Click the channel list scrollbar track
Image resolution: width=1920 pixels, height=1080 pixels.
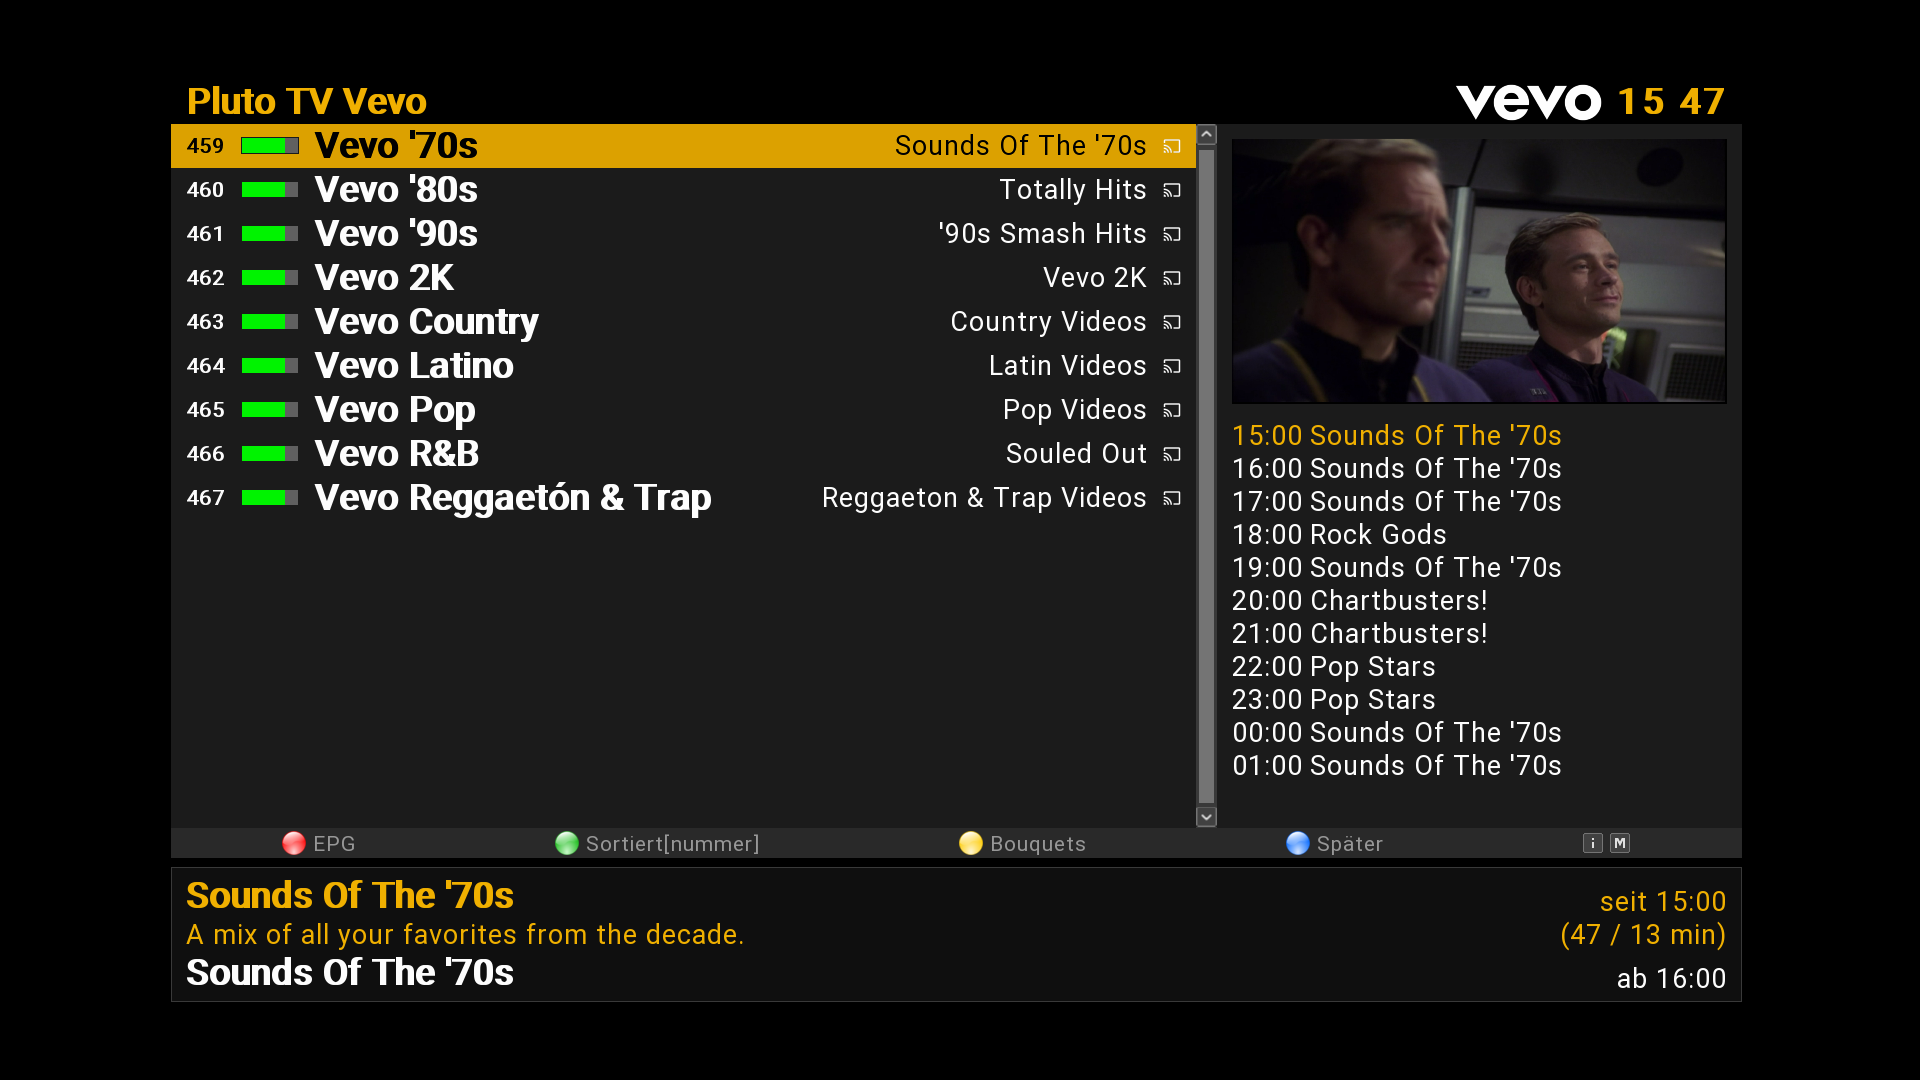(1207, 476)
